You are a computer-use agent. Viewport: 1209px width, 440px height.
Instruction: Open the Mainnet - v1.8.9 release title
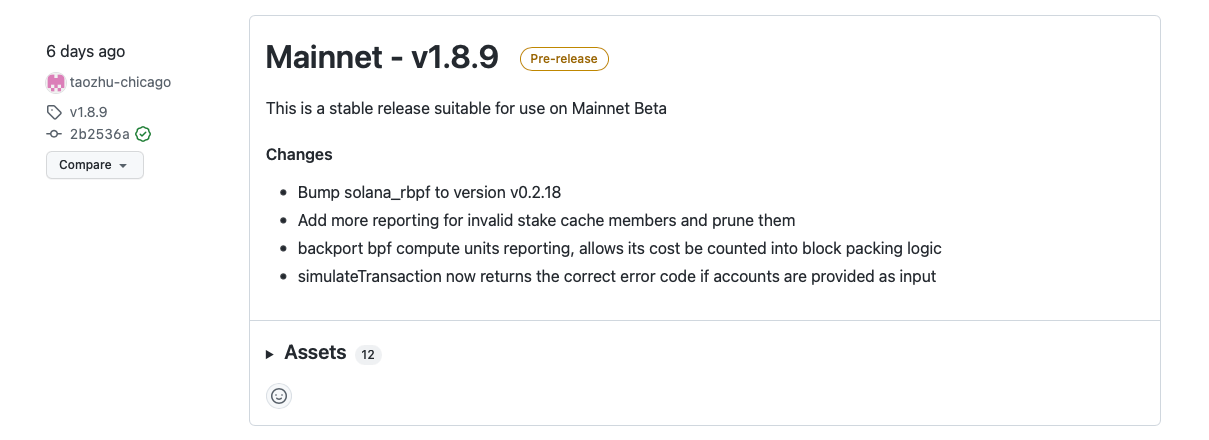(x=382, y=57)
